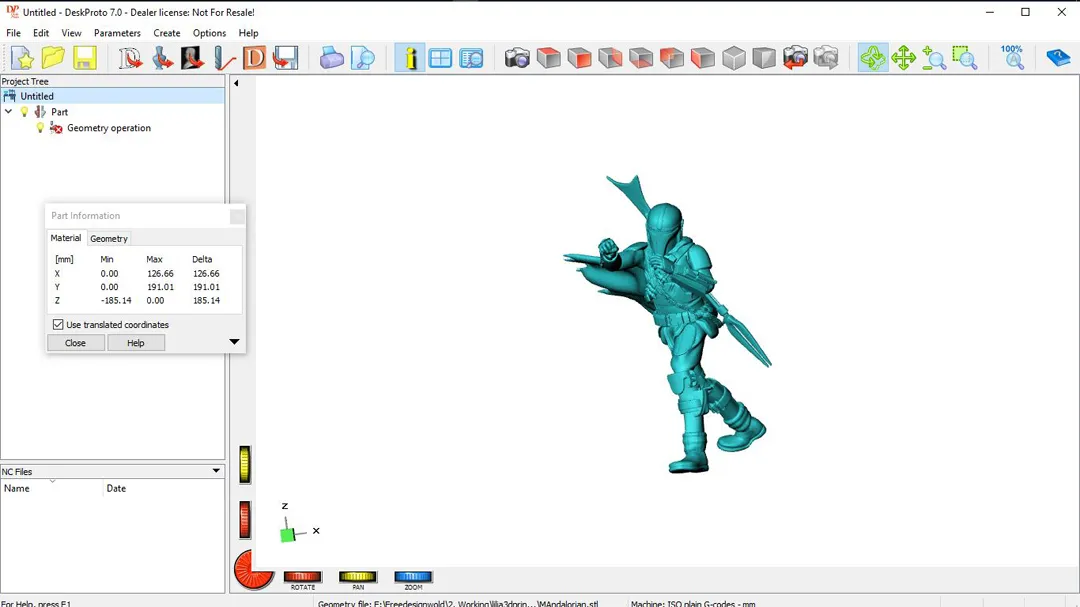
Task: Open the Parameters menu
Action: pos(117,33)
